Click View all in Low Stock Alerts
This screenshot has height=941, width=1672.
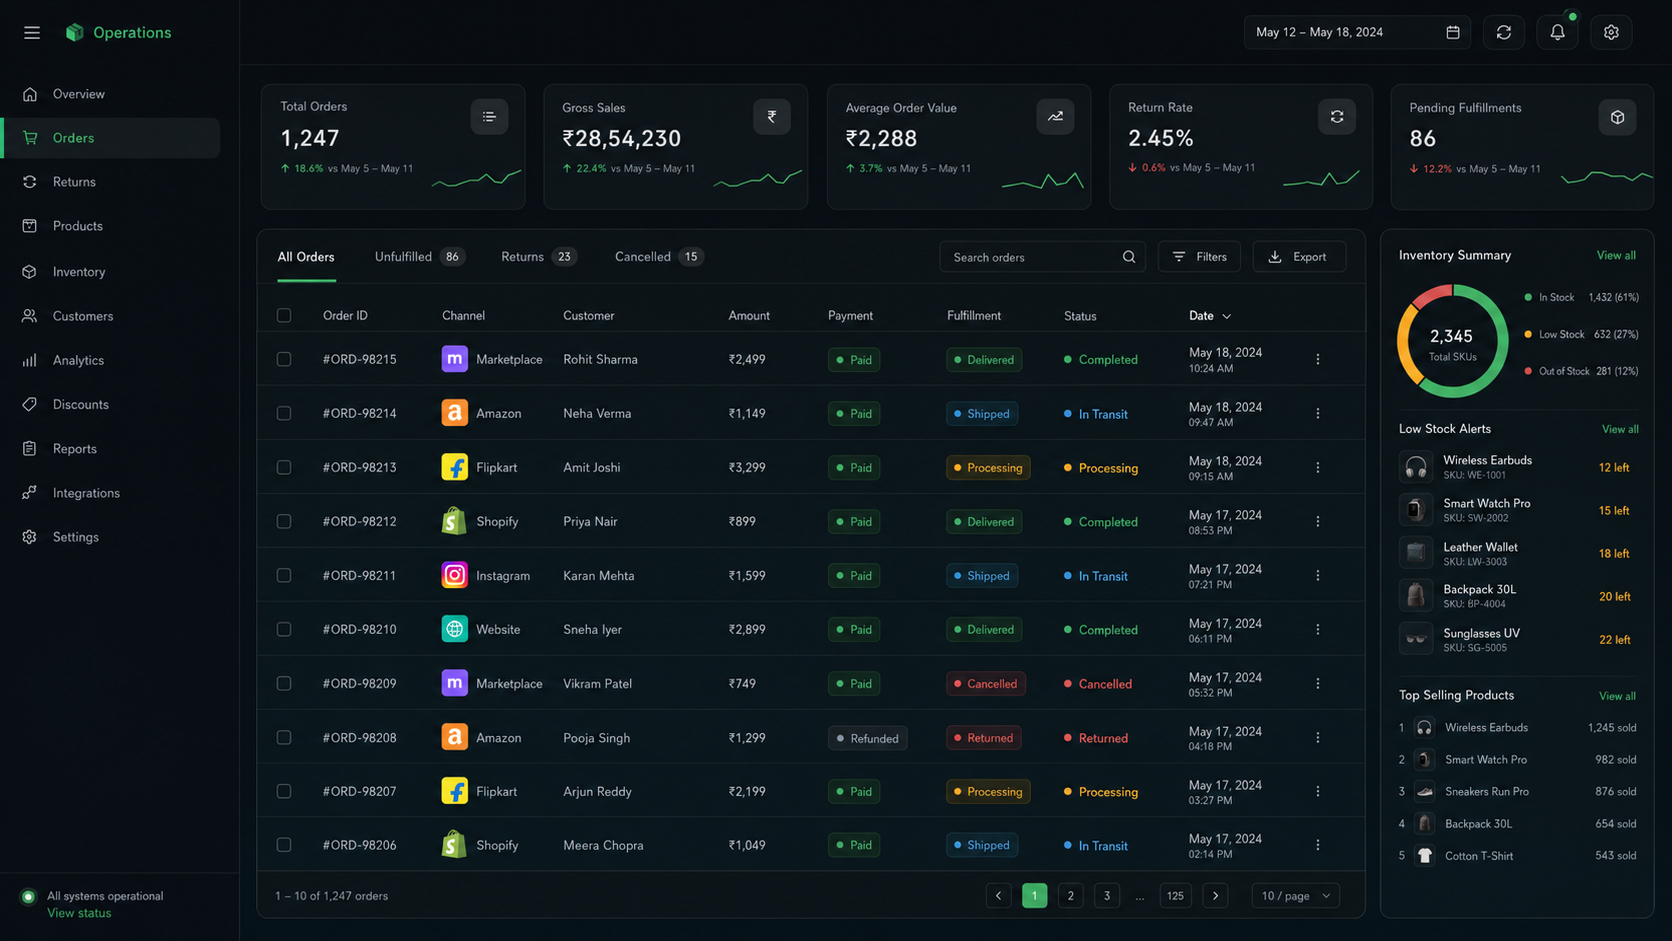(1620, 429)
